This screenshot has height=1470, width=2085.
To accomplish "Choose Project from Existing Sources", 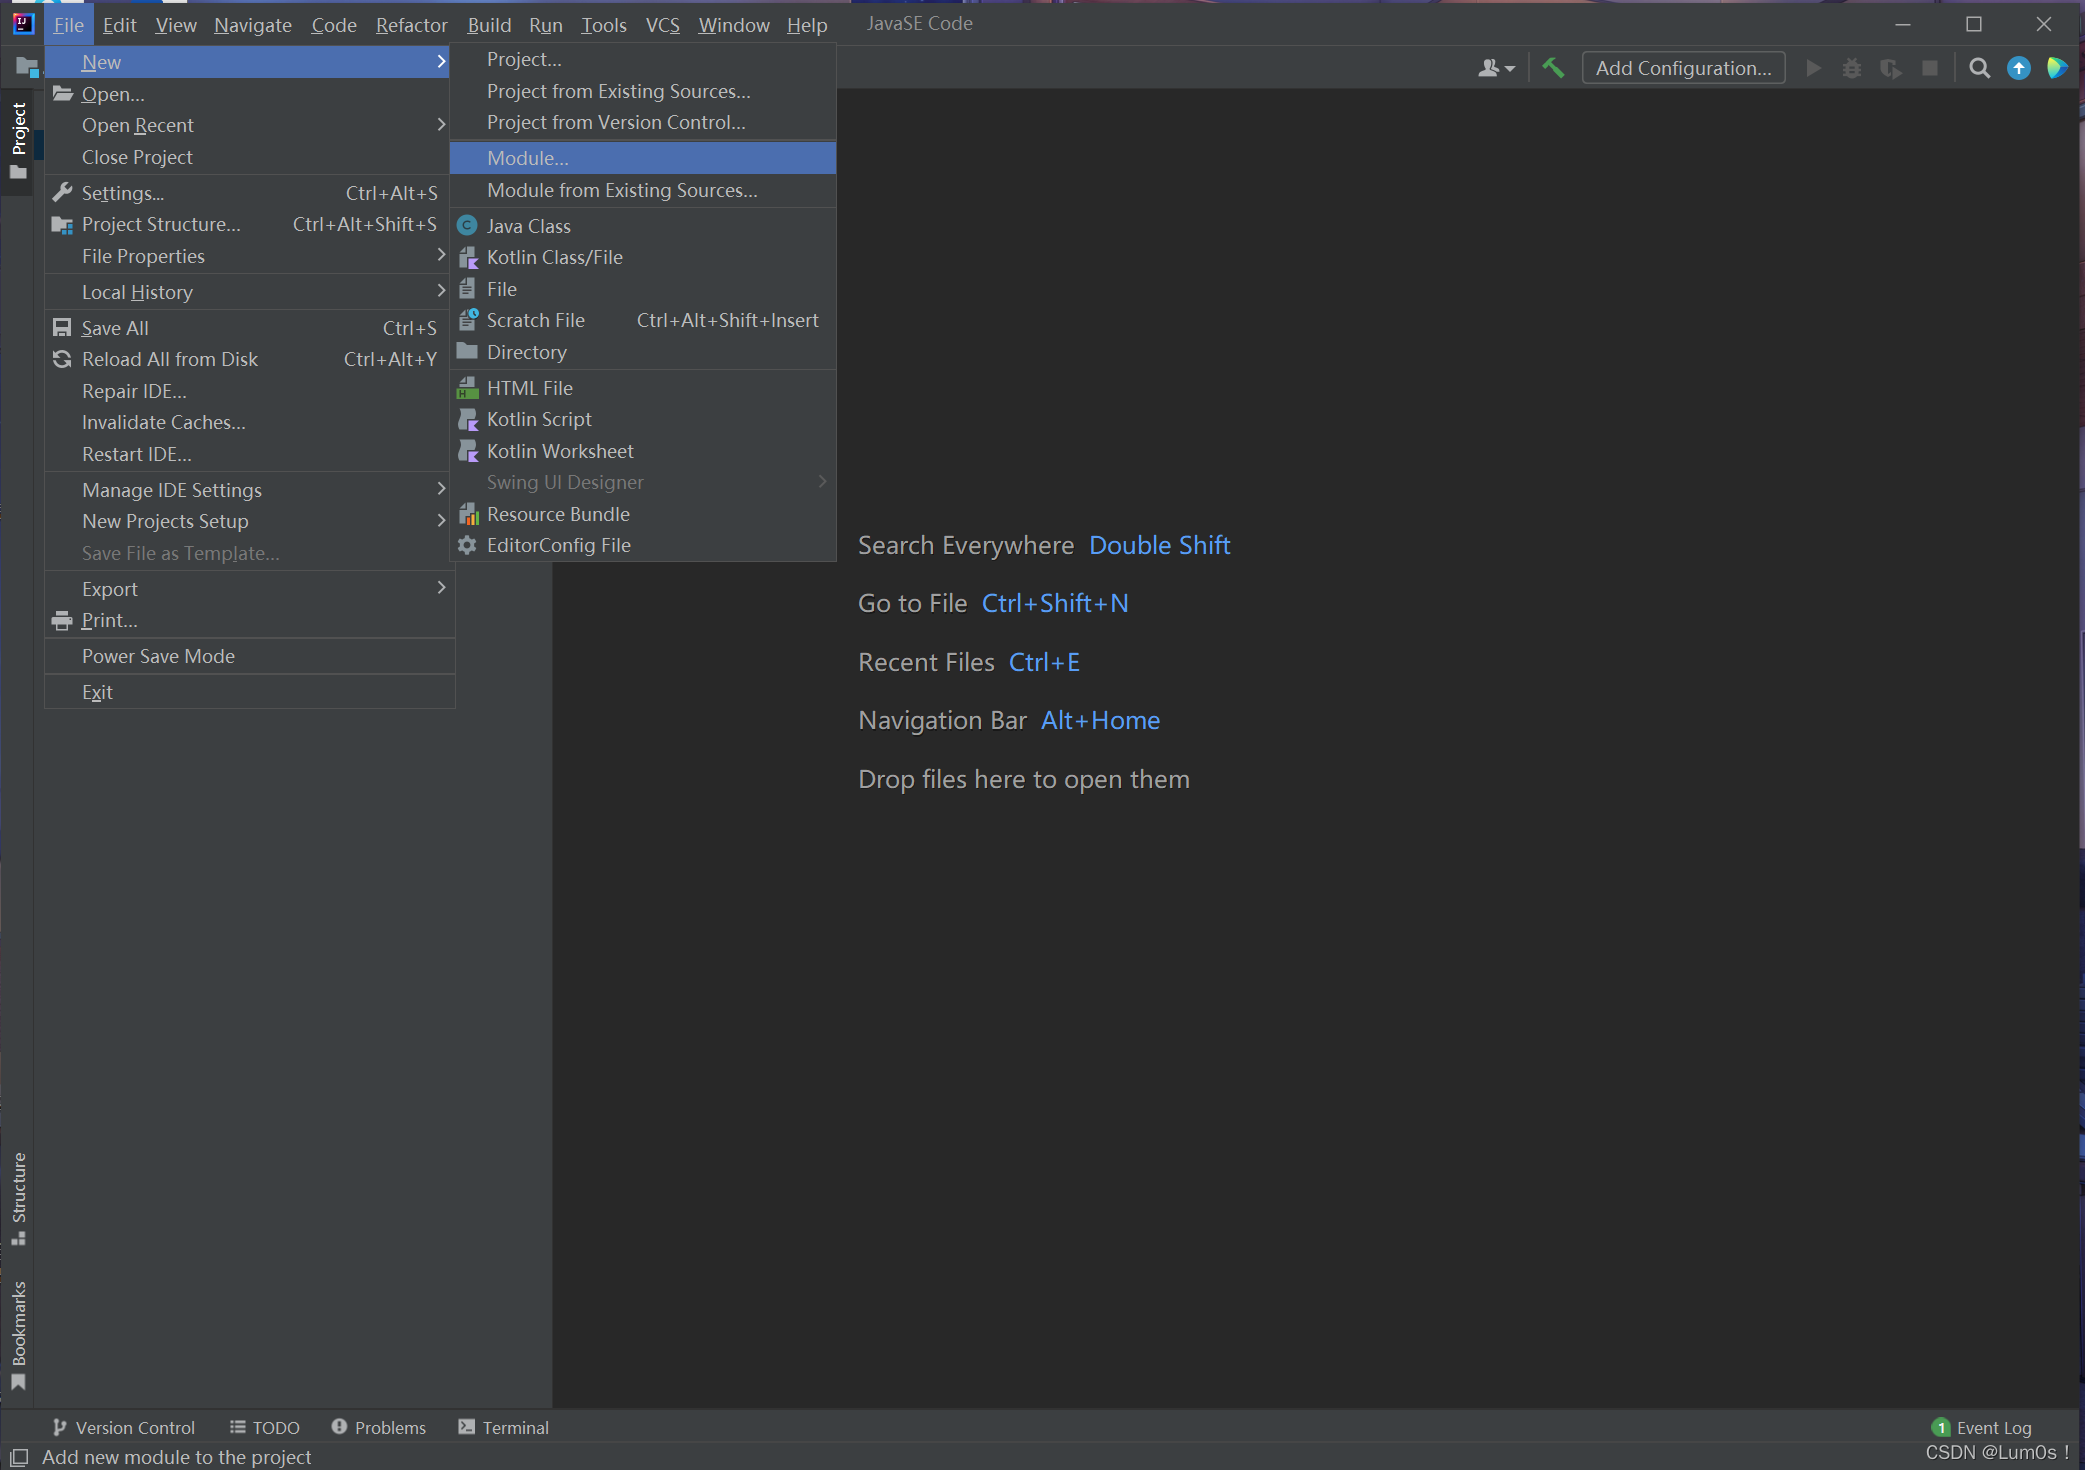I will click(643, 91).
